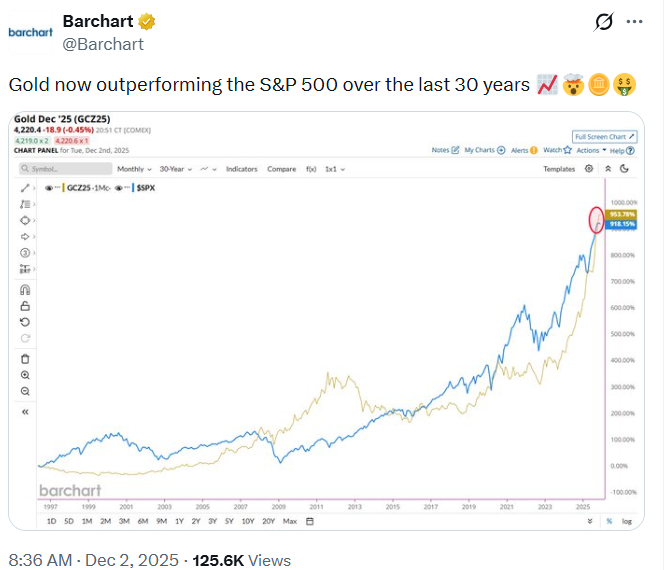Screen dimensions: 665x570
Task: Undo the last chart action
Action: click(x=25, y=322)
